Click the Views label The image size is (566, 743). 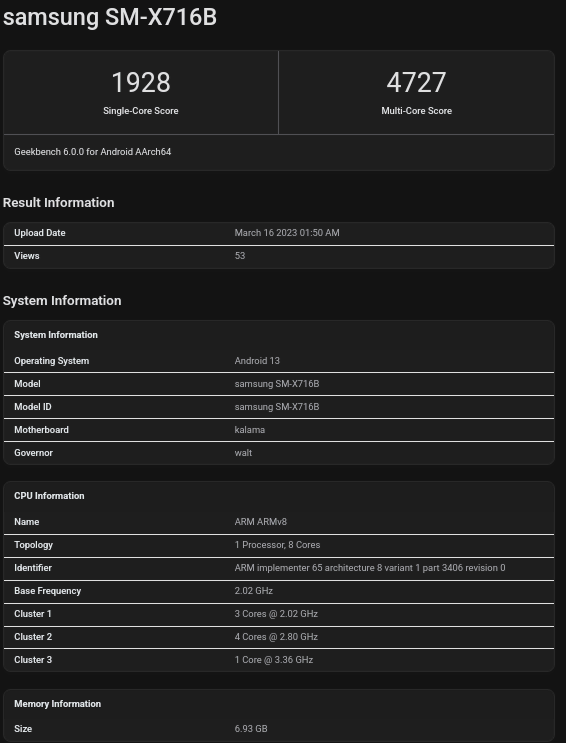point(27,256)
